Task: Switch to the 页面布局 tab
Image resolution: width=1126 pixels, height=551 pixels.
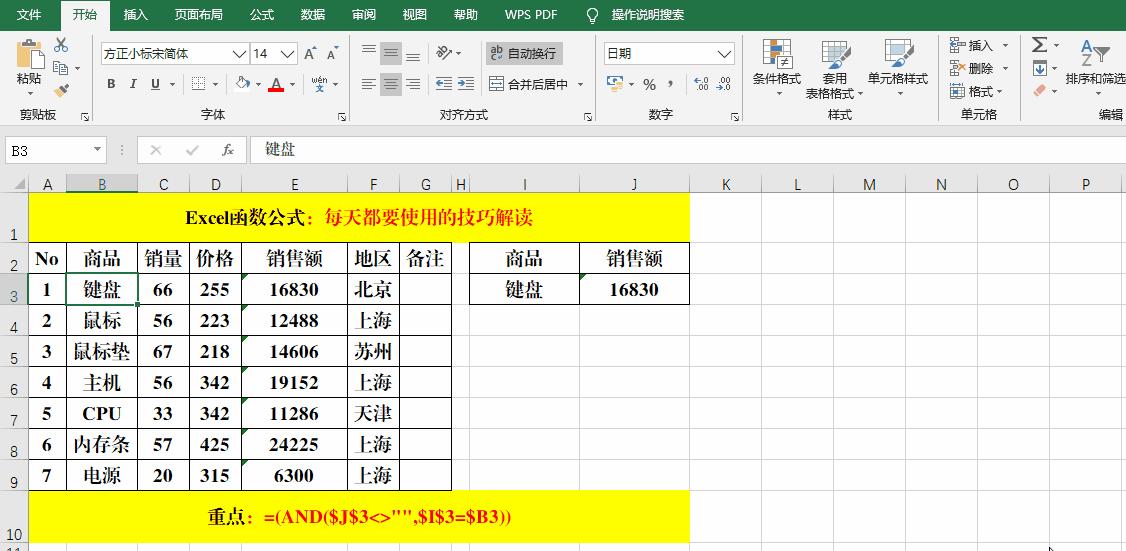Action: [198, 14]
